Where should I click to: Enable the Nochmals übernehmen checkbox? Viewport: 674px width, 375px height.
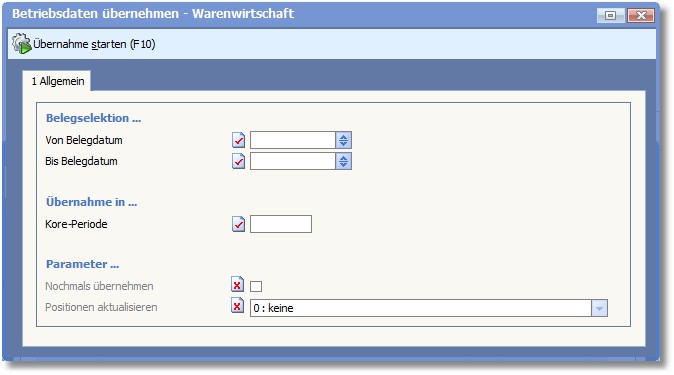[256, 286]
